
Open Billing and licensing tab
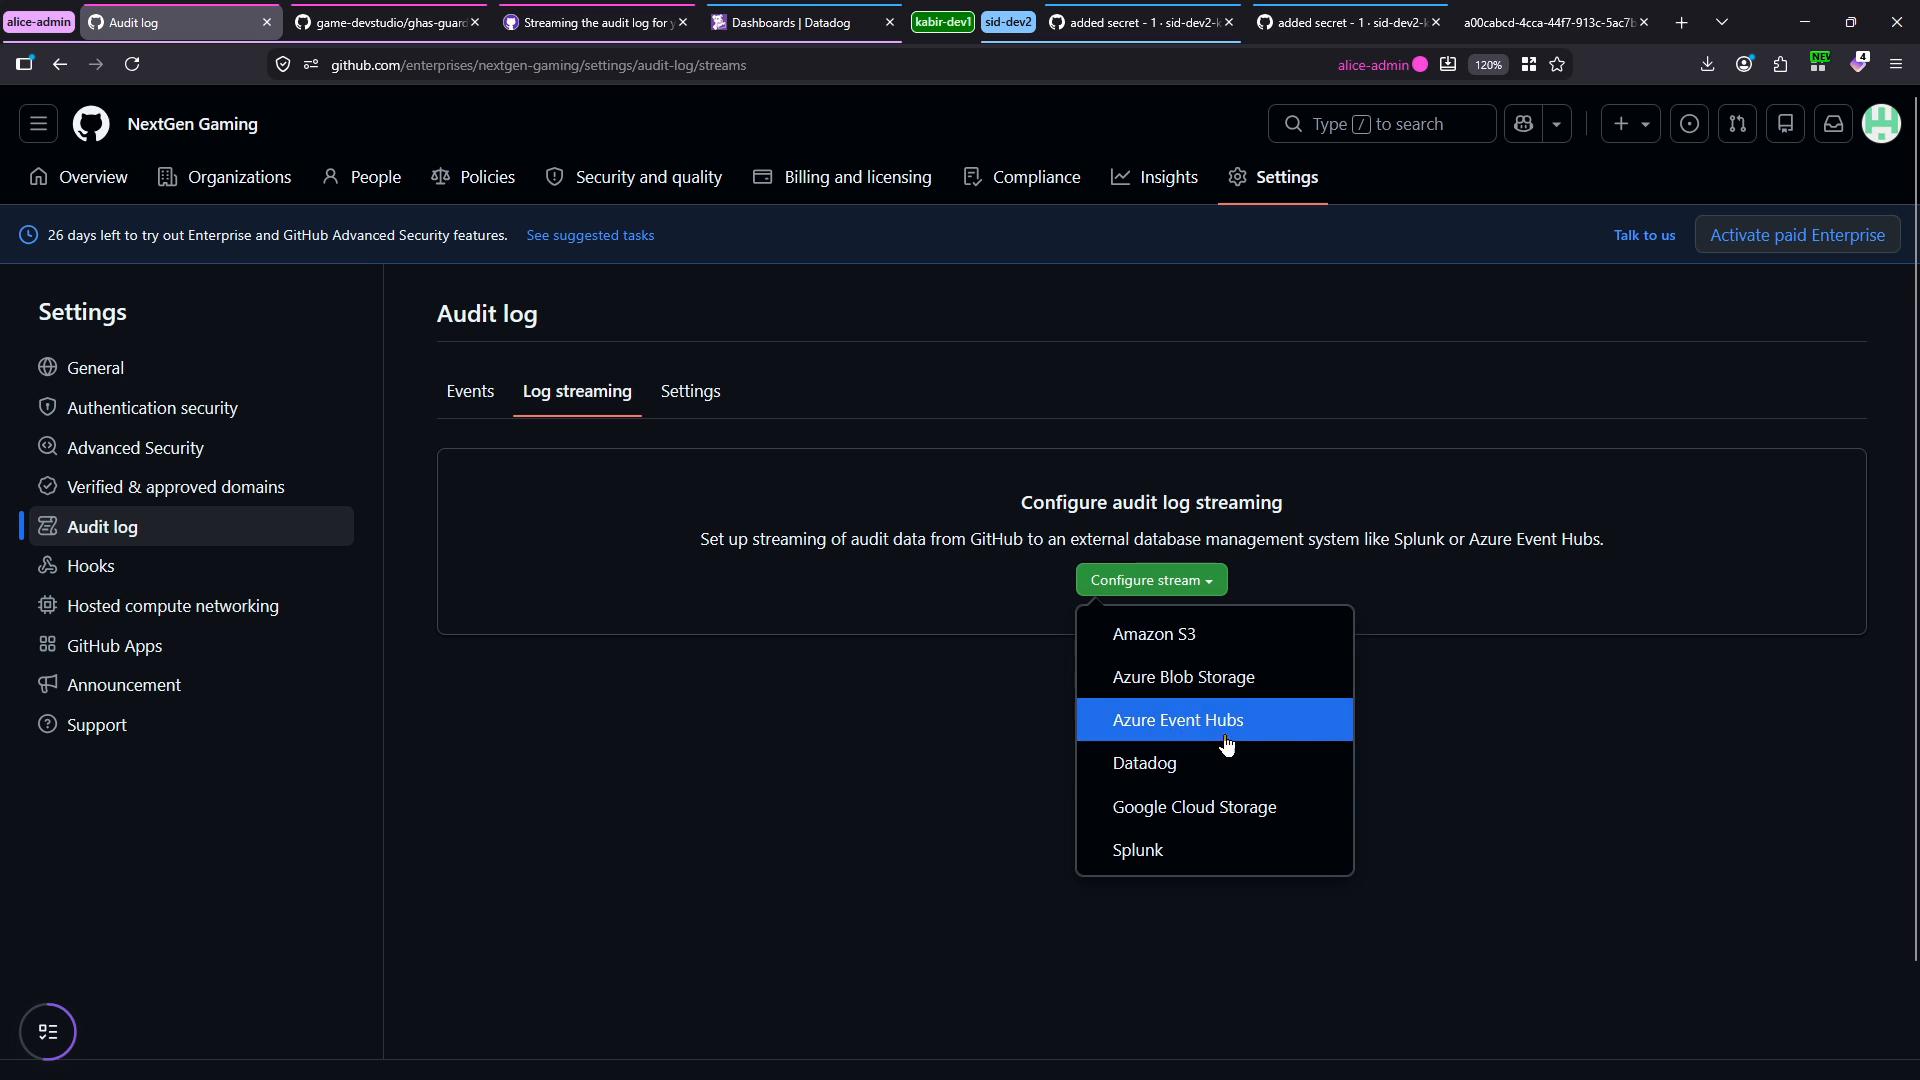pyautogui.click(x=842, y=177)
